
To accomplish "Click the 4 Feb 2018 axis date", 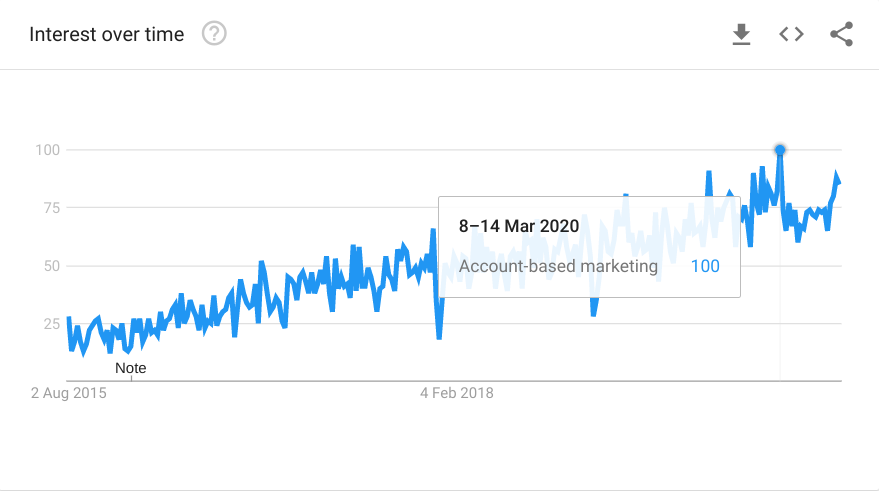I will pos(457,393).
